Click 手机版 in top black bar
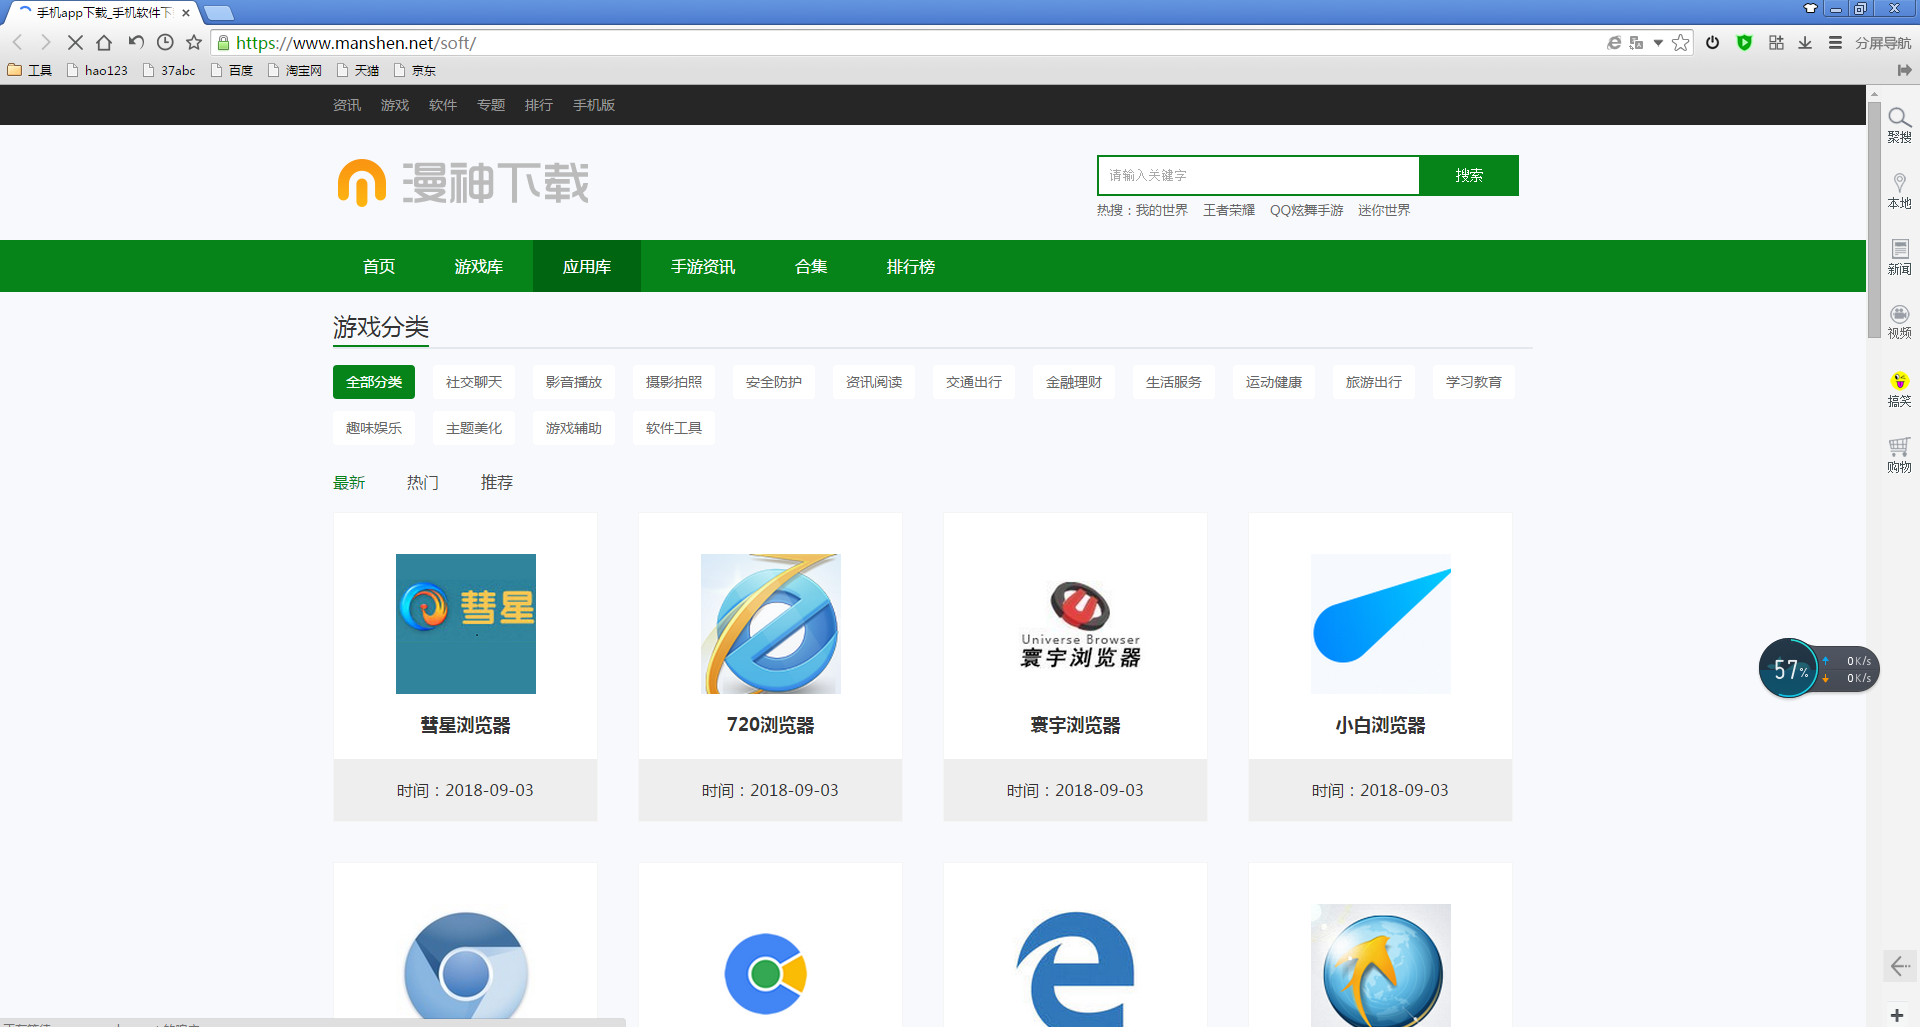 594,105
